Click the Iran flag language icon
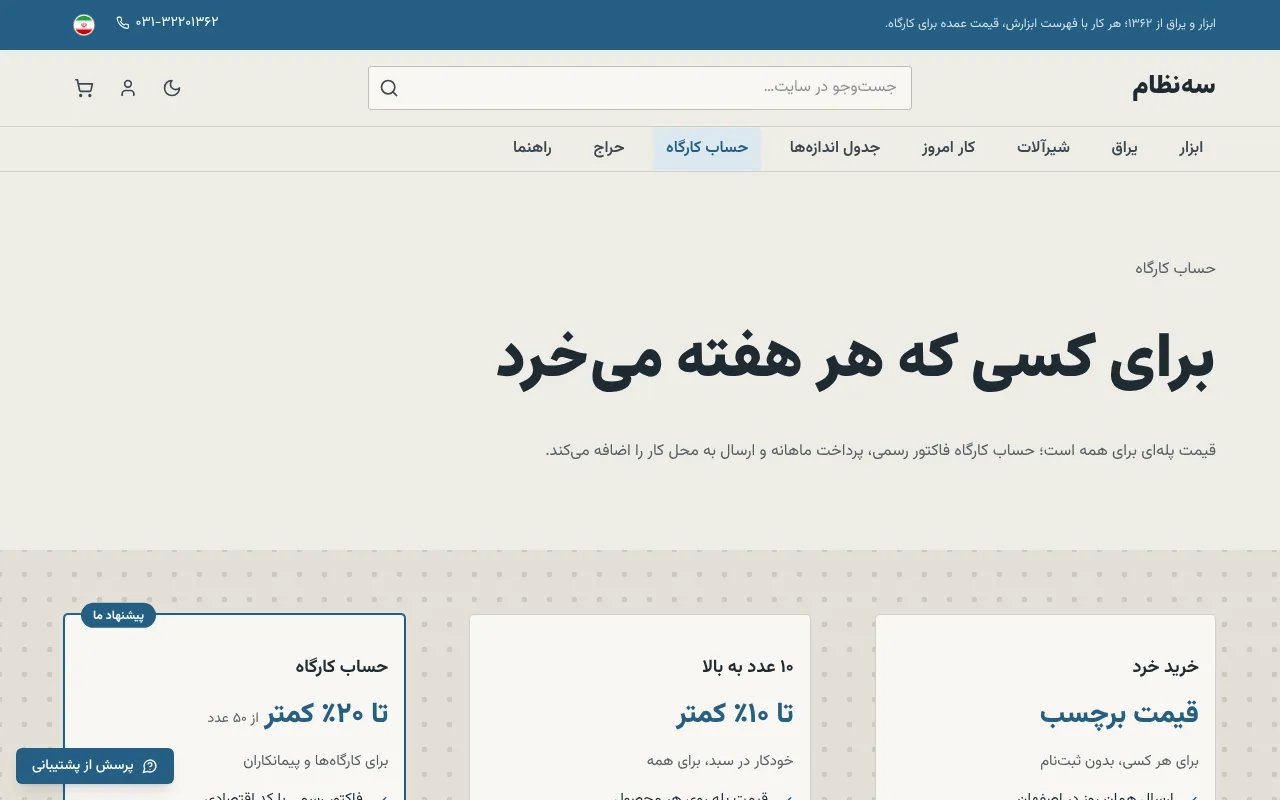 [x=84, y=24]
